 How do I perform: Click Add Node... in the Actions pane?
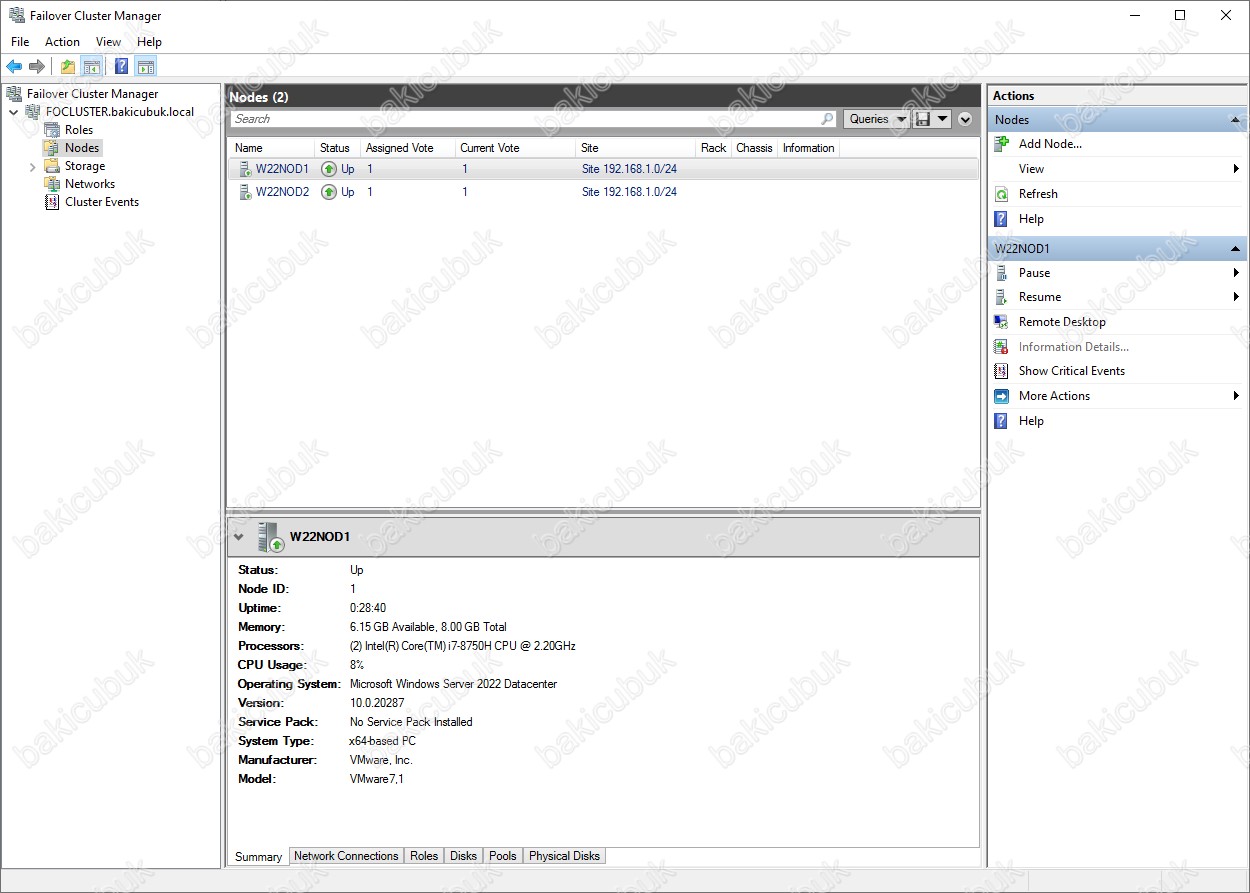click(1050, 144)
